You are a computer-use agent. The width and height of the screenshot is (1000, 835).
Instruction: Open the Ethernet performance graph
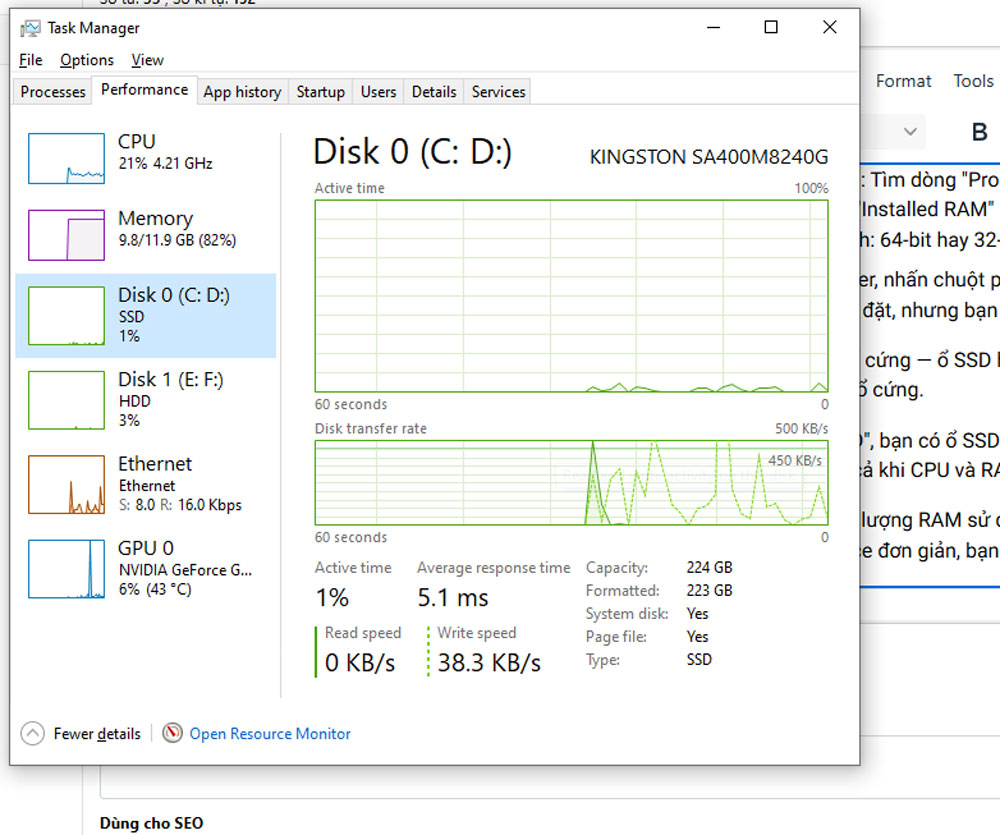[66, 485]
